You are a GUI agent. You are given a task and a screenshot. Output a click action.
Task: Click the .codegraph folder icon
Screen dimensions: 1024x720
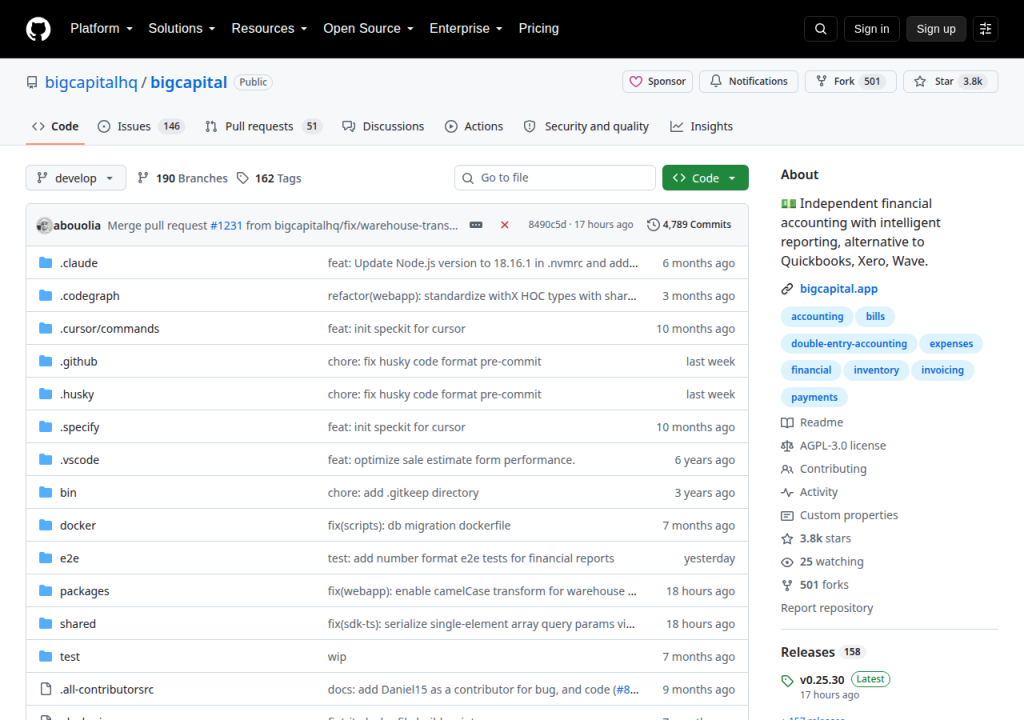pos(45,295)
